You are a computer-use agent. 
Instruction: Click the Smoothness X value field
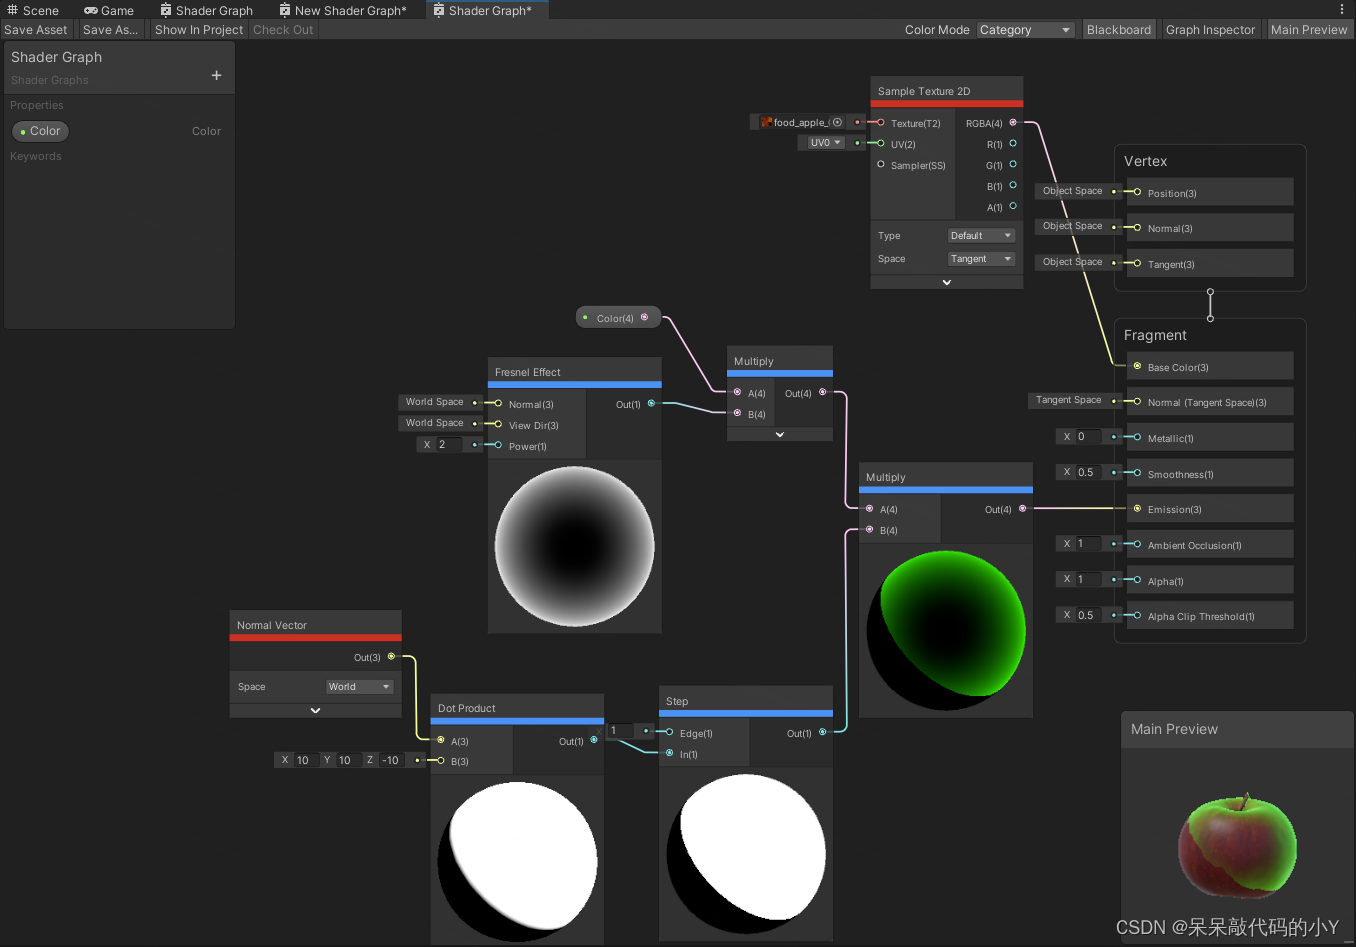pos(1089,472)
